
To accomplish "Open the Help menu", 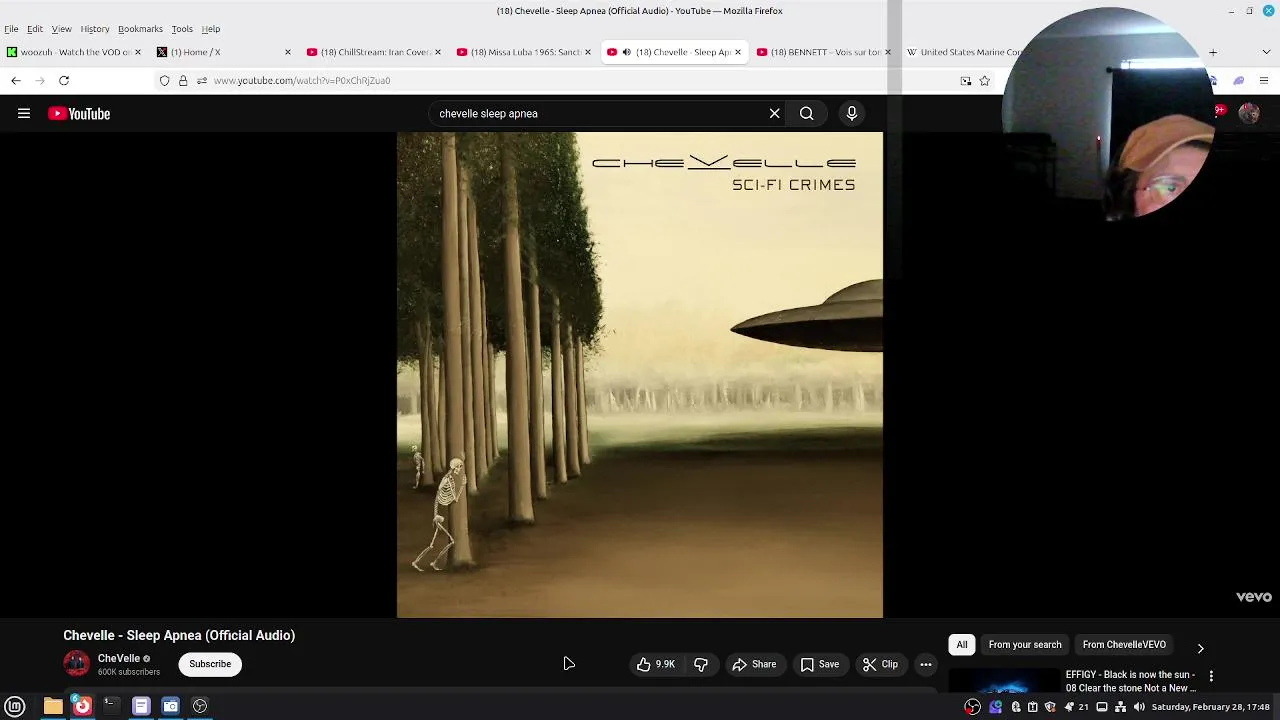I will click(x=211, y=29).
